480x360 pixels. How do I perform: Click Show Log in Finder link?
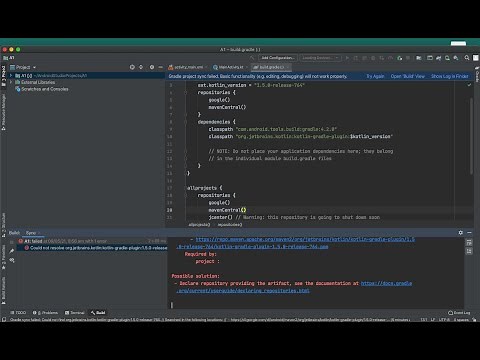pos(450,76)
